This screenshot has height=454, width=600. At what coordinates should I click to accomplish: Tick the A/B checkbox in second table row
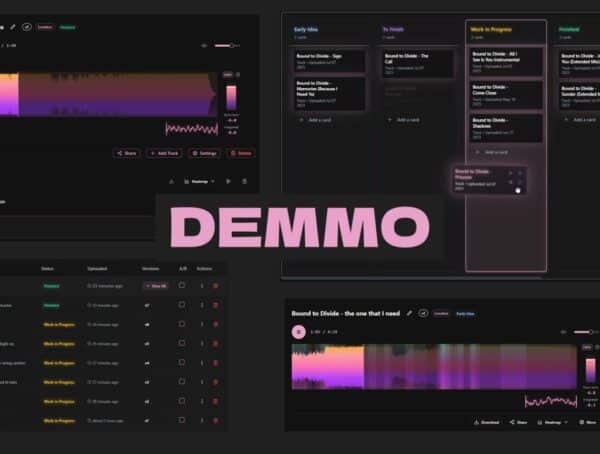coord(181,305)
